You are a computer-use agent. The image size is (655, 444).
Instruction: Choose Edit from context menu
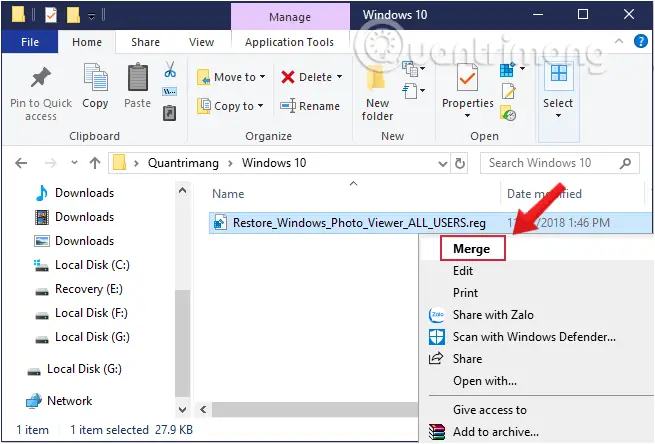click(x=463, y=271)
